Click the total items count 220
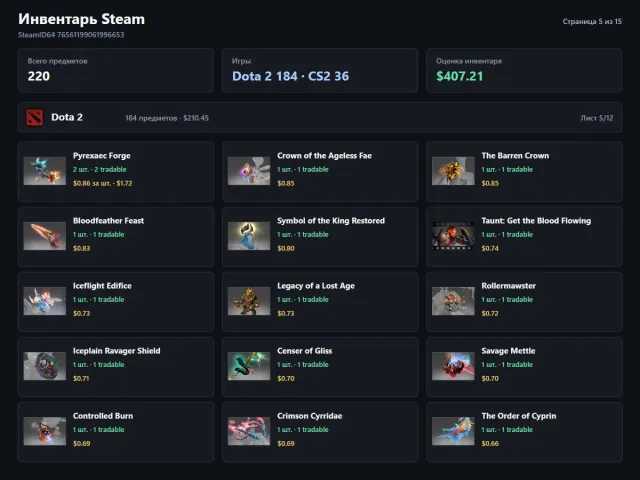Viewport: 640px width, 480px height. pyautogui.click(x=39, y=76)
